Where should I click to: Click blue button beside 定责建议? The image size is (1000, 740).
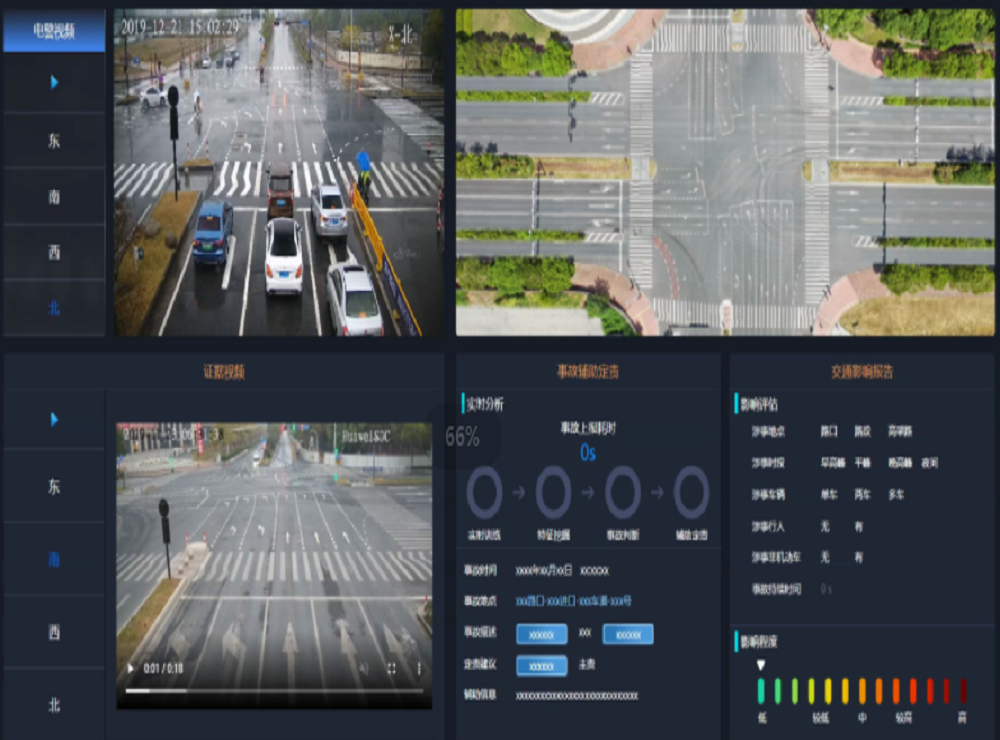(541, 665)
